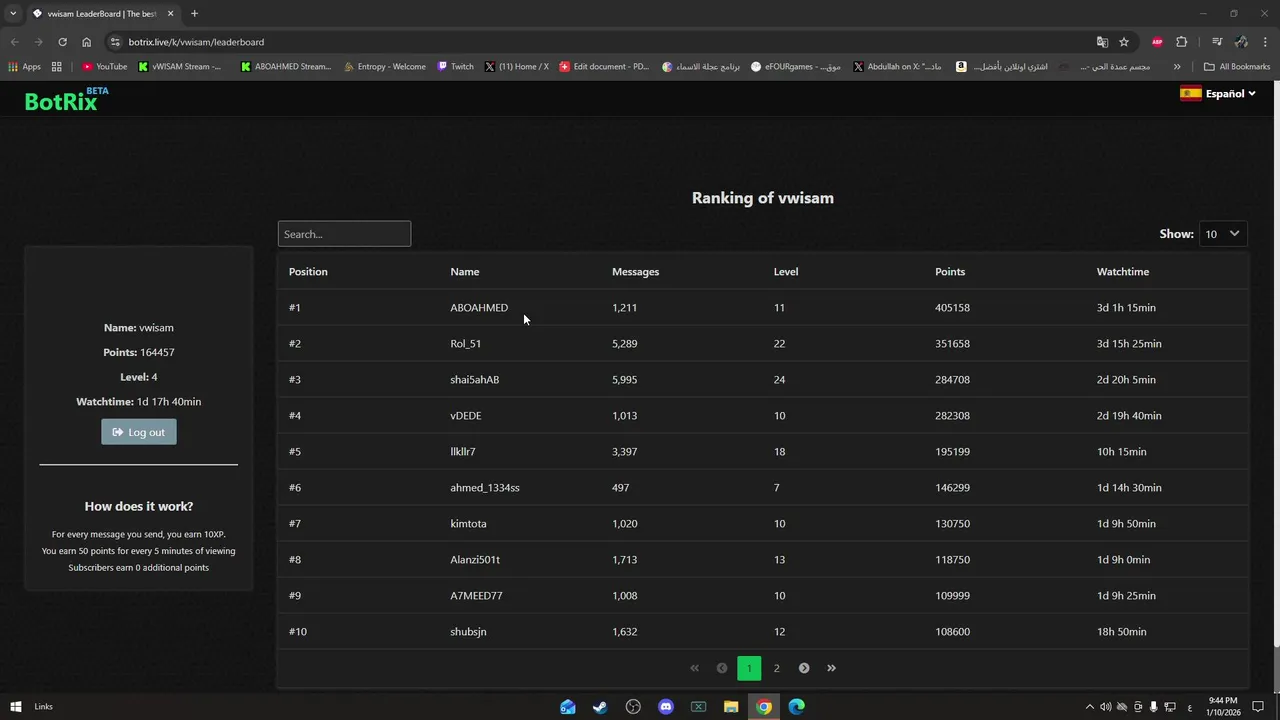
Task: Open the Español language dropdown
Action: 1218,94
